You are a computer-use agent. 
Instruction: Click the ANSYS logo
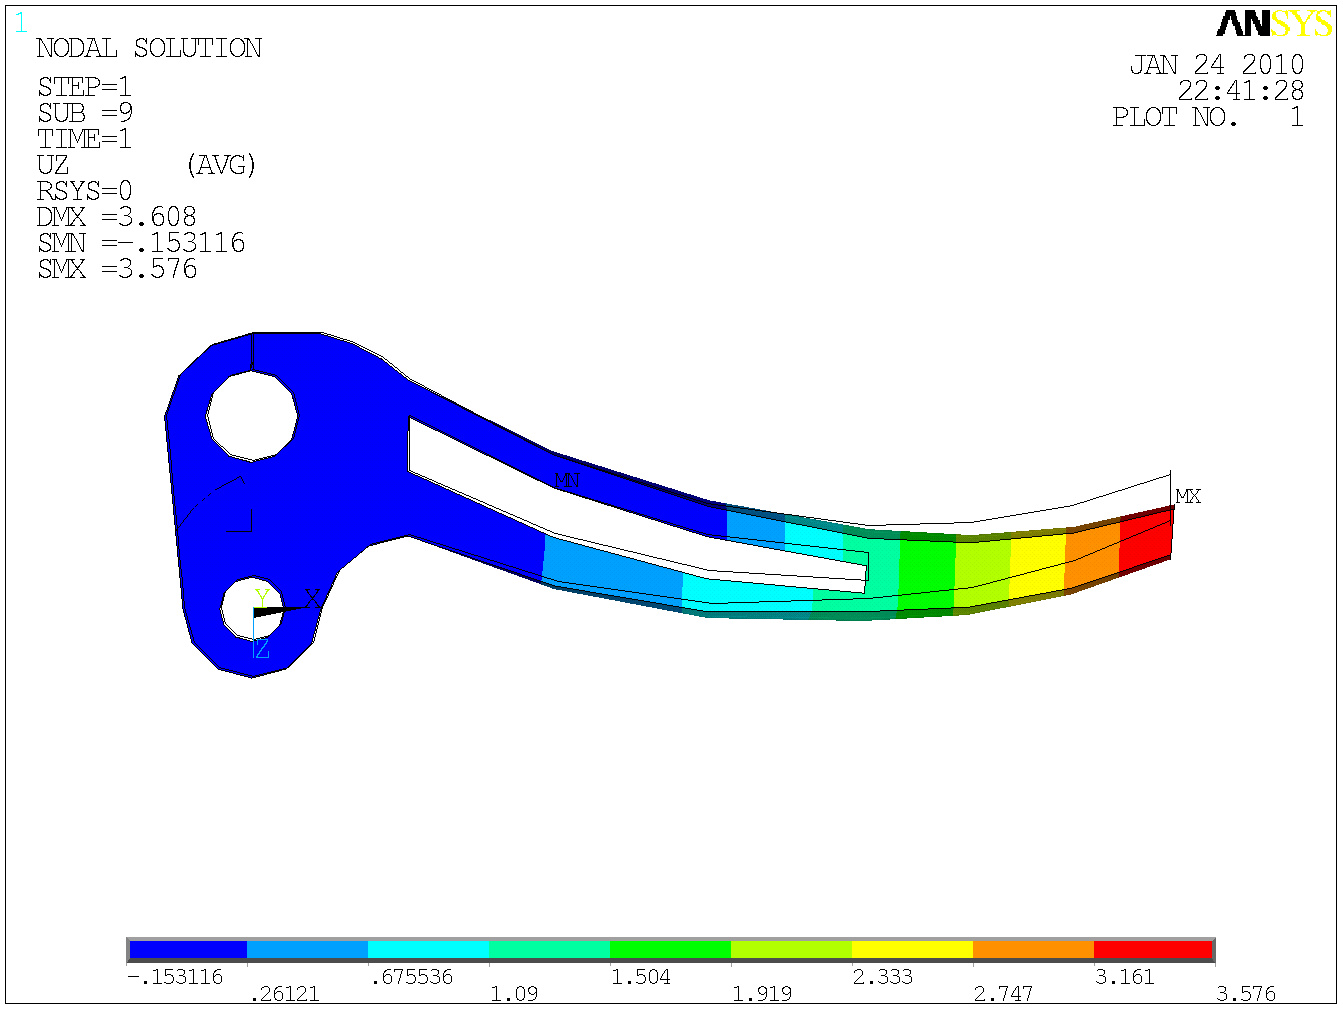[1274, 23]
